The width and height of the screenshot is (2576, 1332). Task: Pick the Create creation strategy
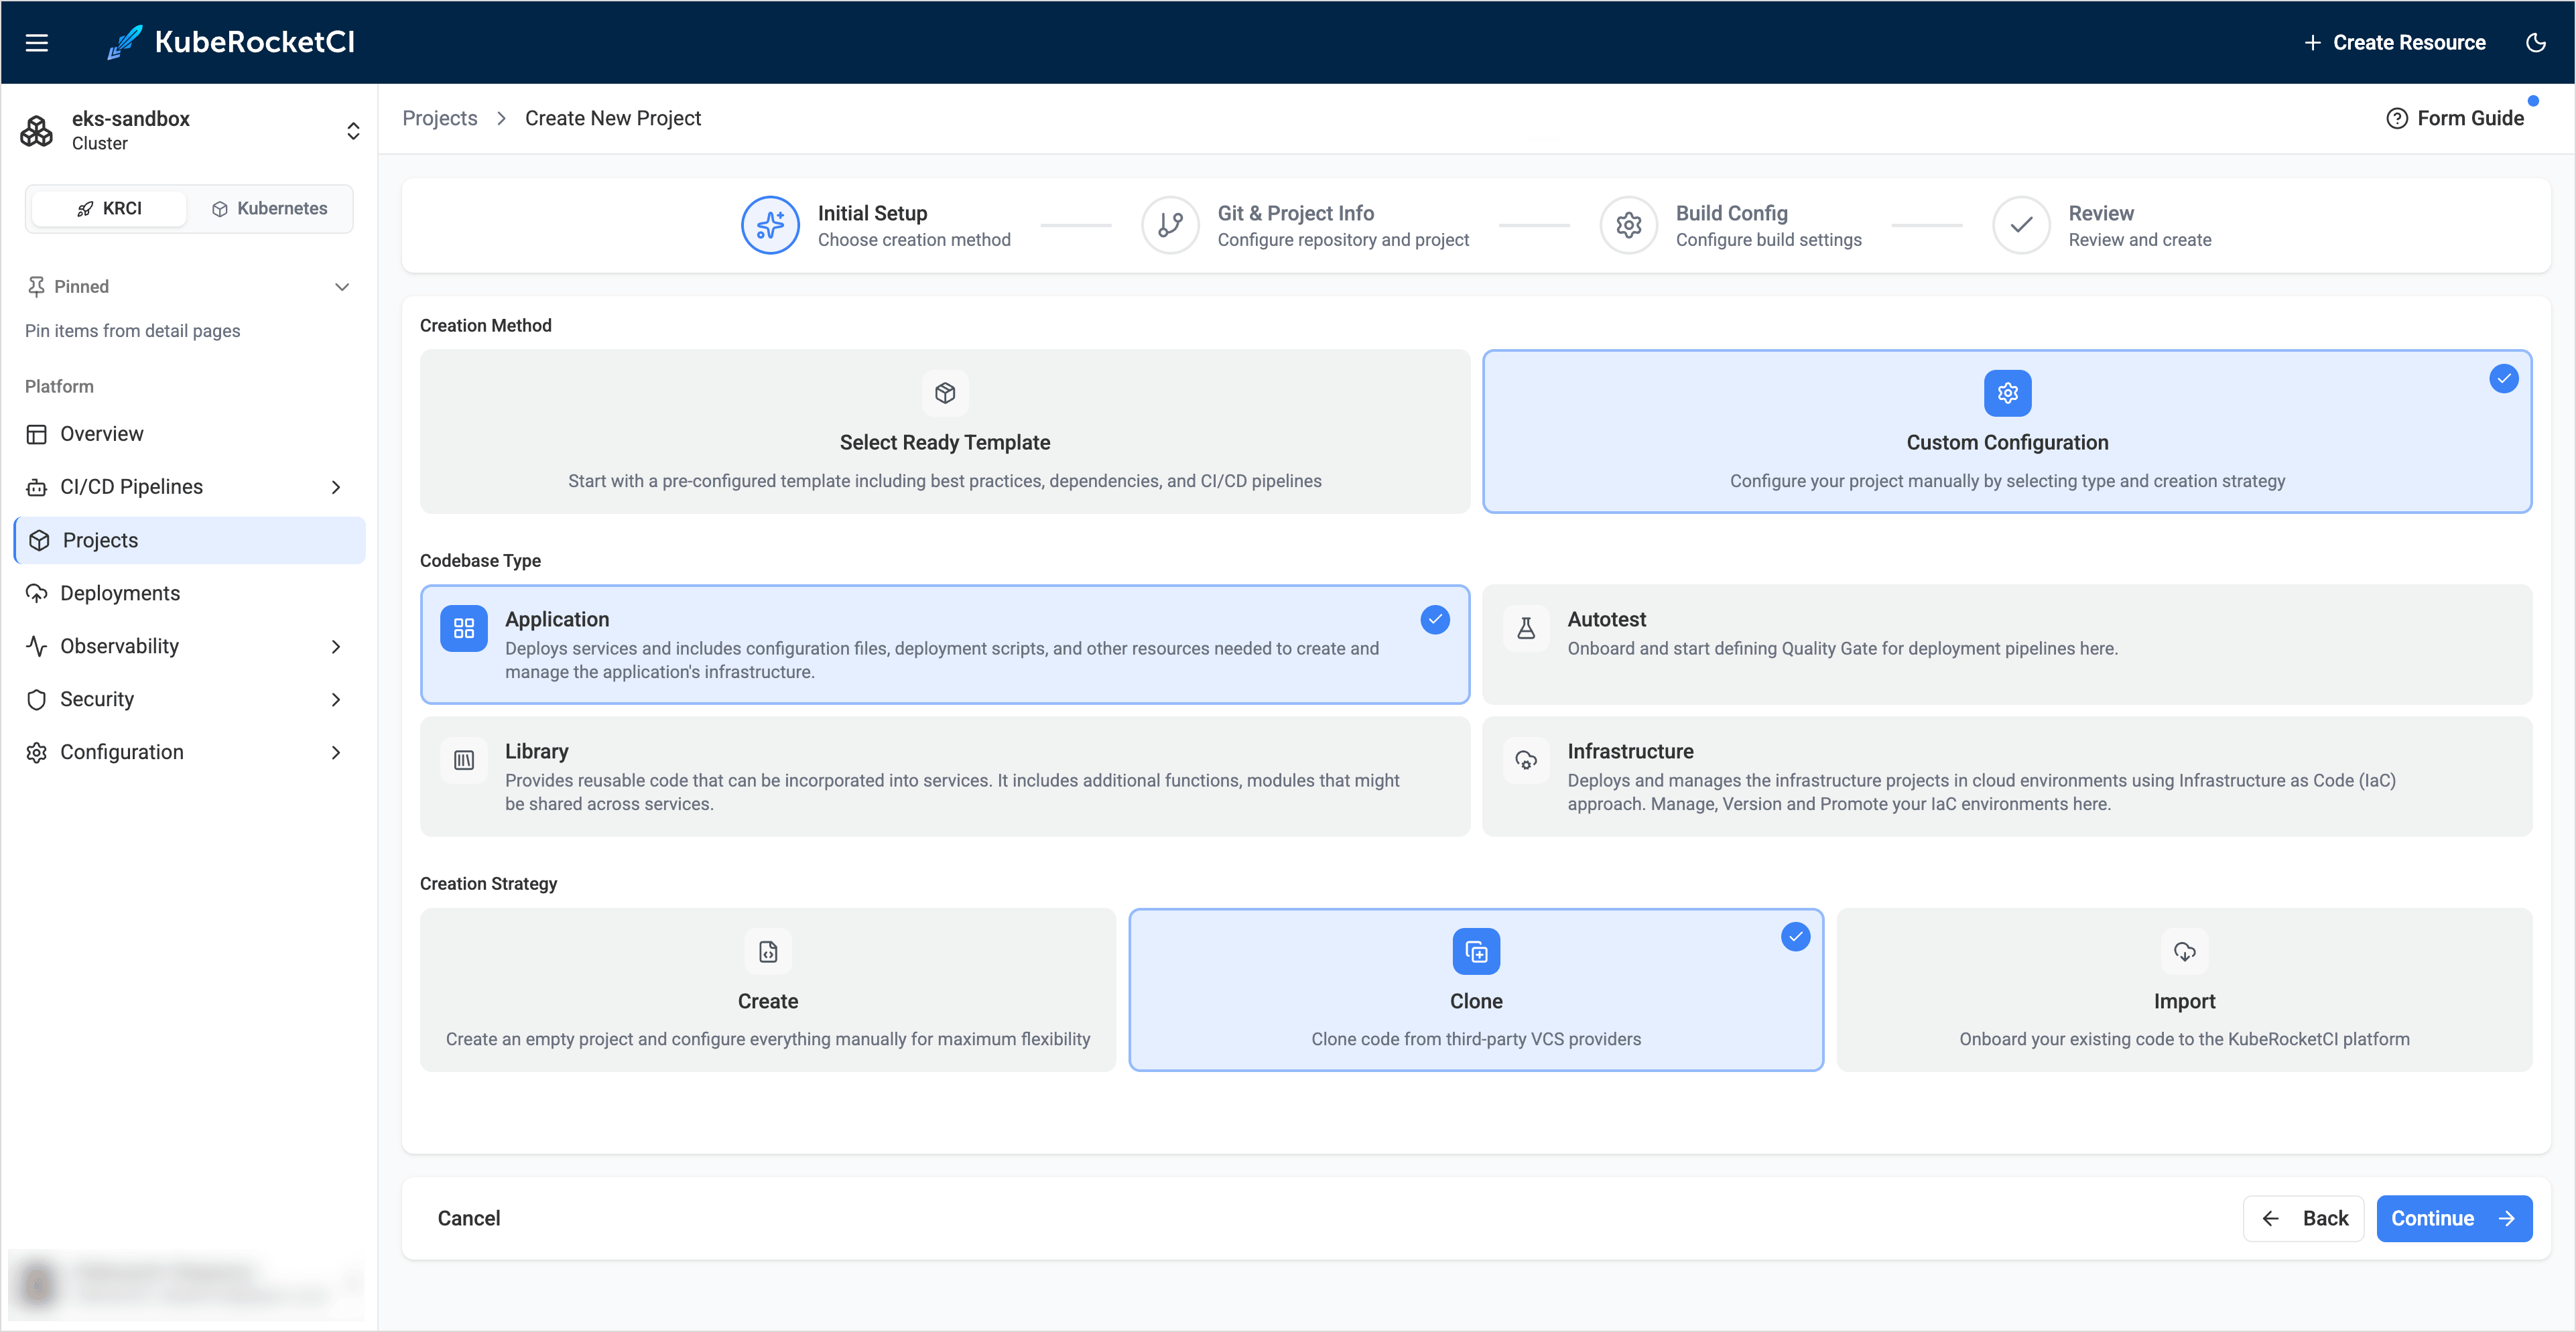coord(768,990)
